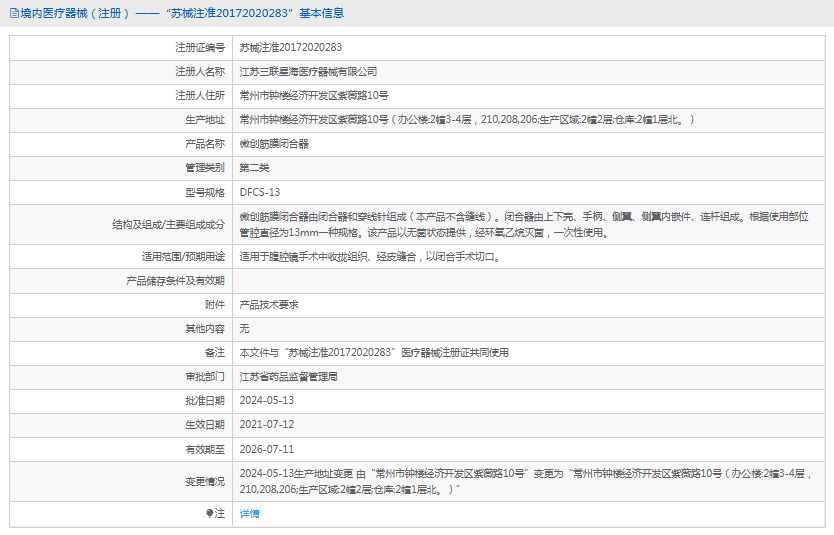Click expiry date 2026-07-11

pyautogui.click(x=266, y=449)
